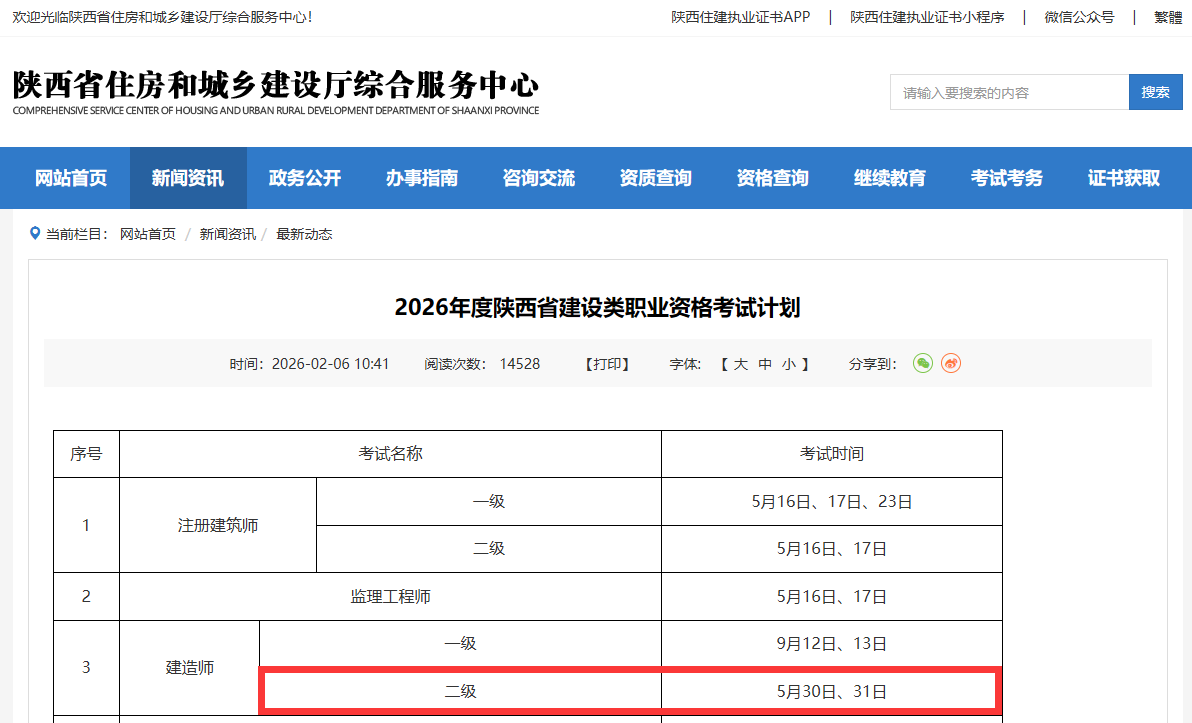The image size is (1192, 723).
Task: Set font size to 大 (large)
Action: (741, 364)
